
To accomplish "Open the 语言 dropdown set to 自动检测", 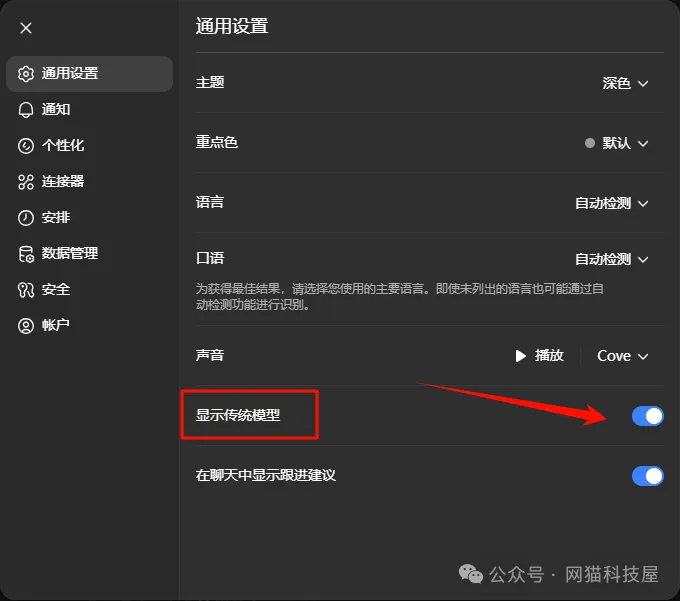I will click(x=611, y=203).
